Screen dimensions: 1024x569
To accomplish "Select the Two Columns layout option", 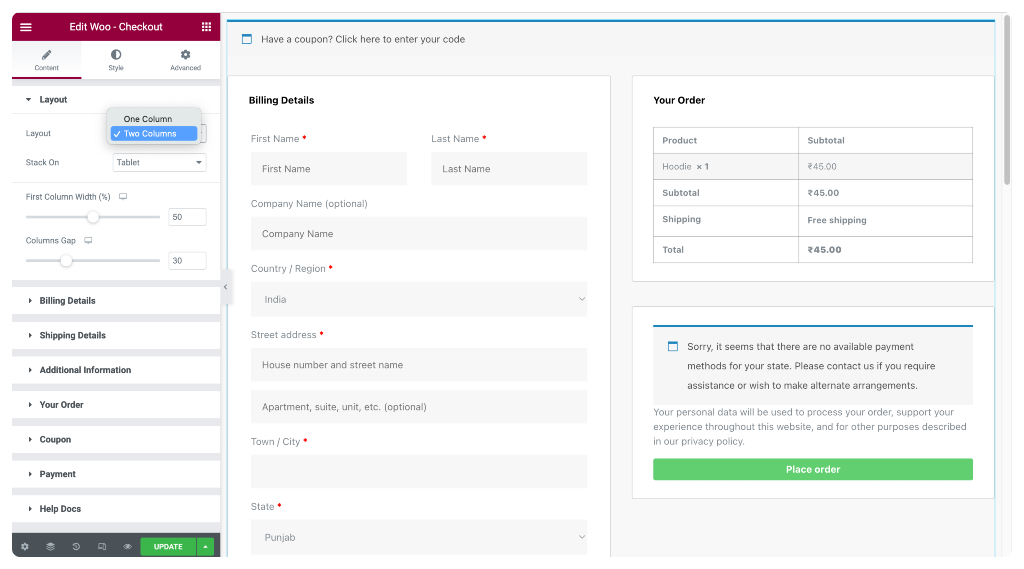I will (x=154, y=133).
